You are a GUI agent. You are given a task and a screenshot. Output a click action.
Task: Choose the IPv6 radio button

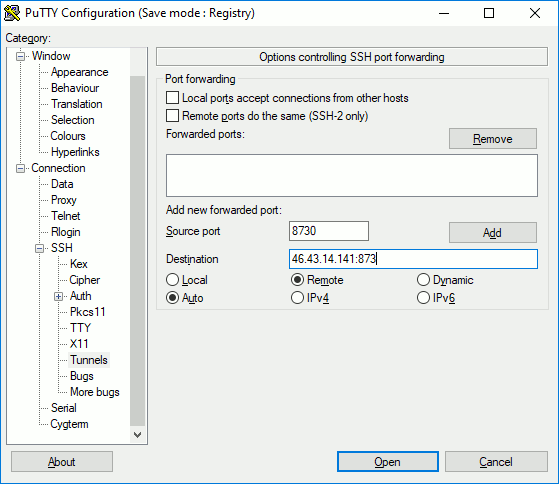pos(423,298)
